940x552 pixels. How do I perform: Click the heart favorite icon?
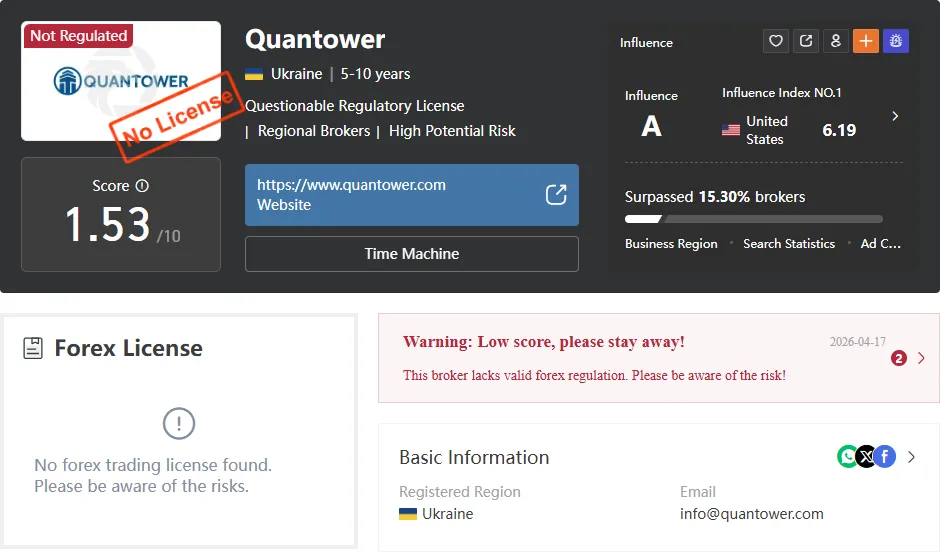click(776, 41)
